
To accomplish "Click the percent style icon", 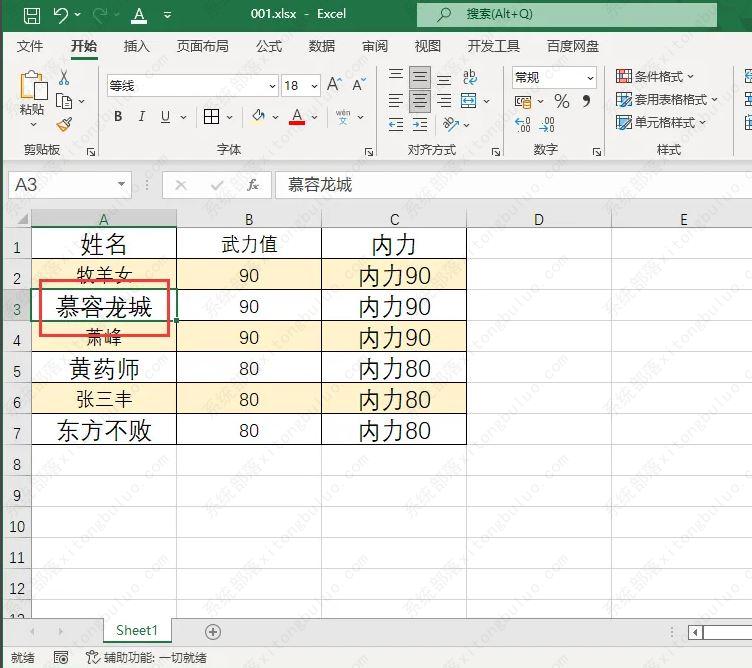I will 561,101.
